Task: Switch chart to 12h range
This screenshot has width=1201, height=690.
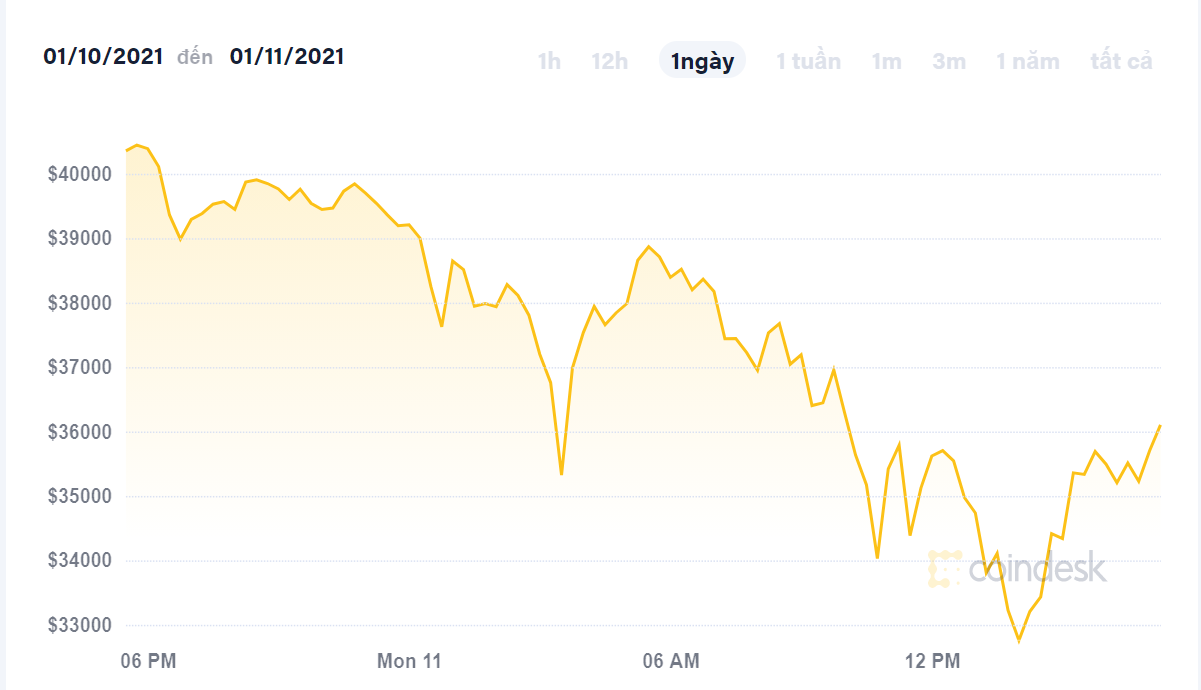Action: point(609,61)
